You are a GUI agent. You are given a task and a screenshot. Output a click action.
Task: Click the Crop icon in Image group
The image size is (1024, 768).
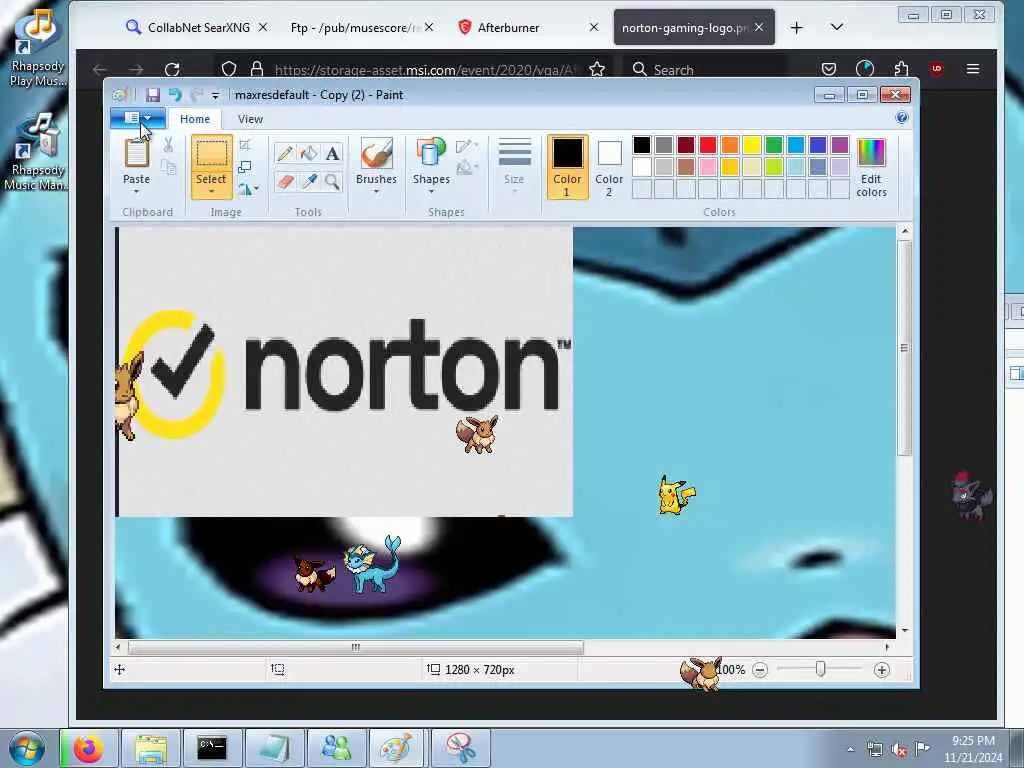pyautogui.click(x=245, y=145)
